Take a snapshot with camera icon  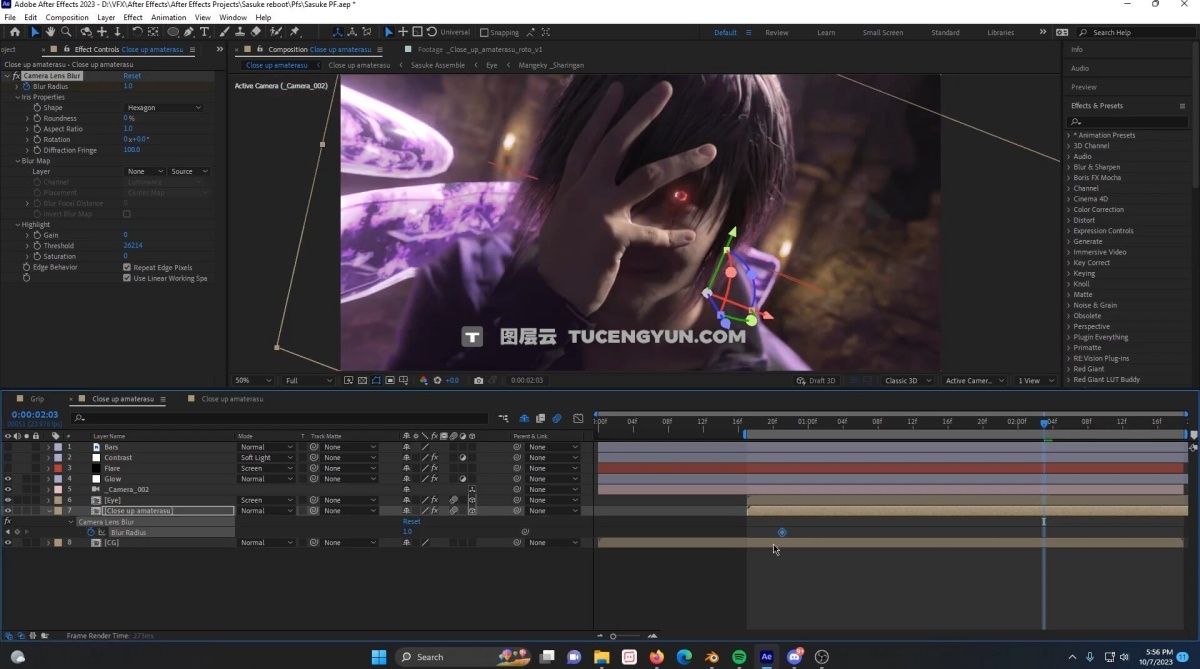coord(479,380)
